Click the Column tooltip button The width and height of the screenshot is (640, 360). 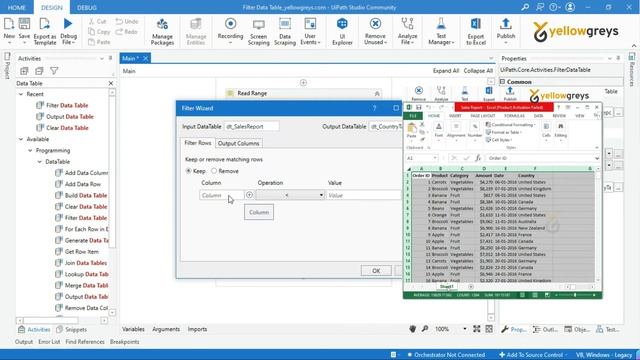click(259, 212)
